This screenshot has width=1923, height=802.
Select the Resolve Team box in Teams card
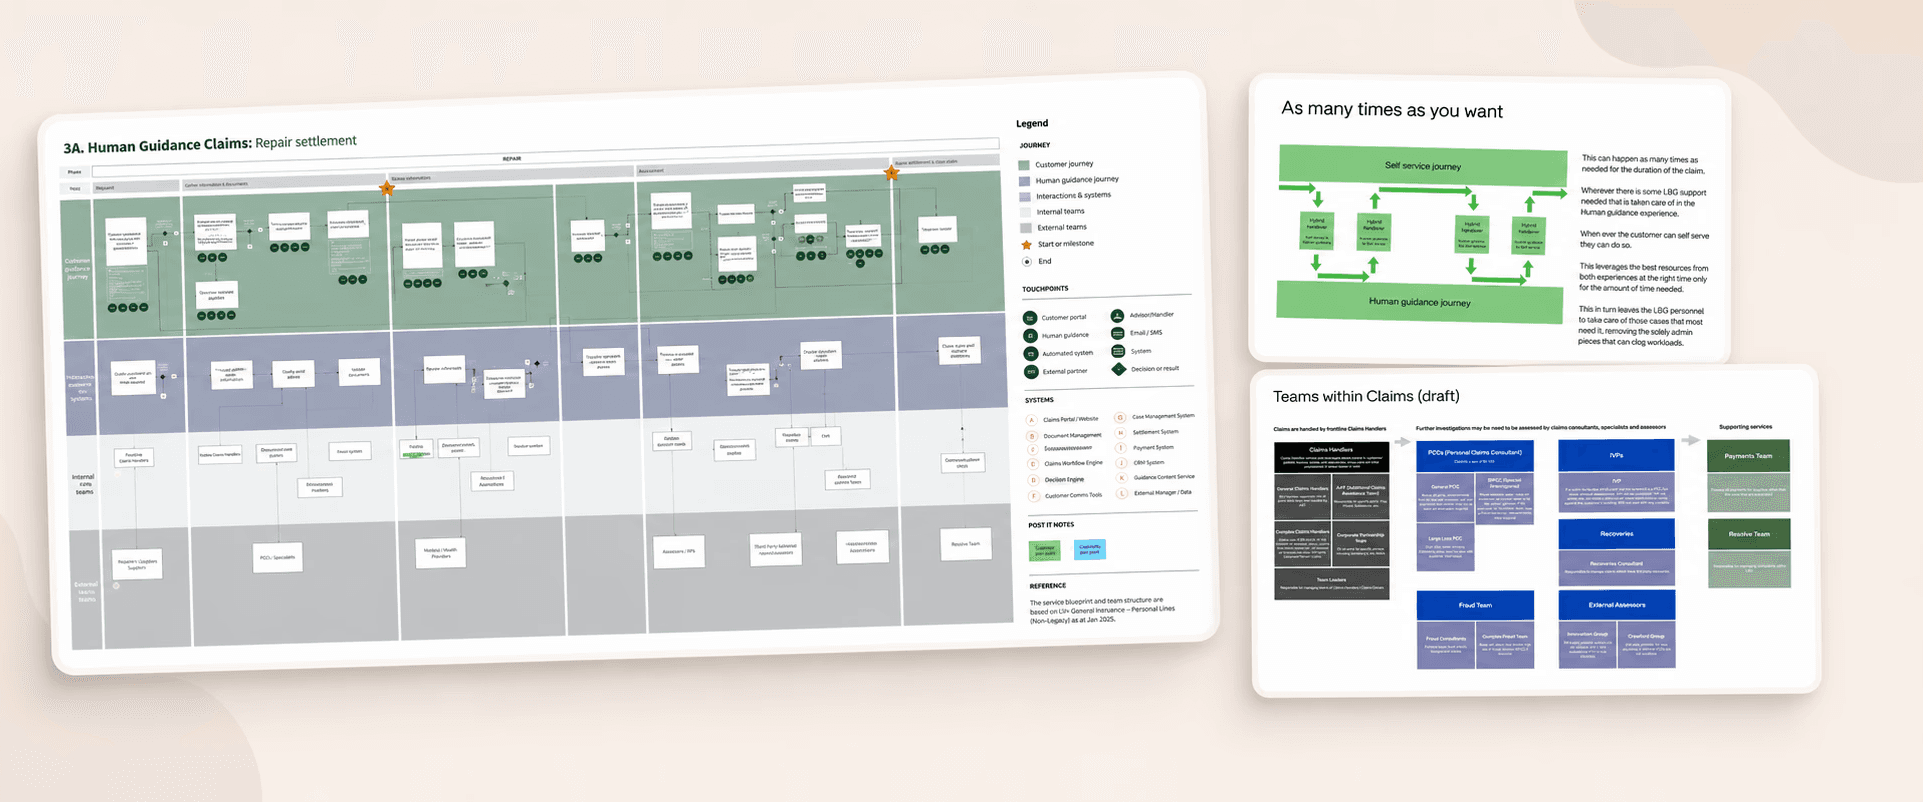1749,534
